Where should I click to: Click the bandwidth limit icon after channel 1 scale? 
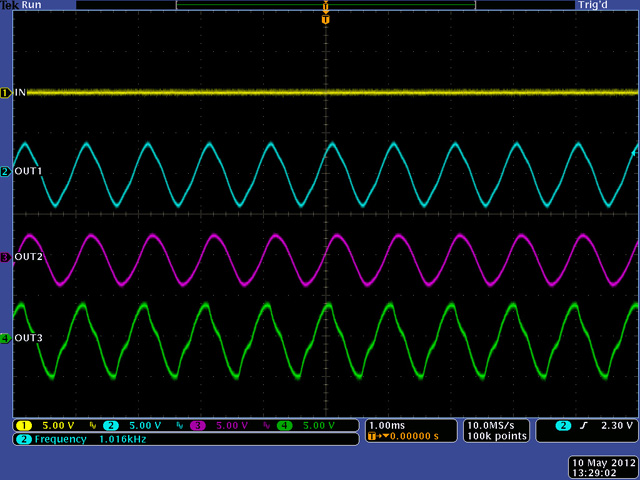[94, 426]
